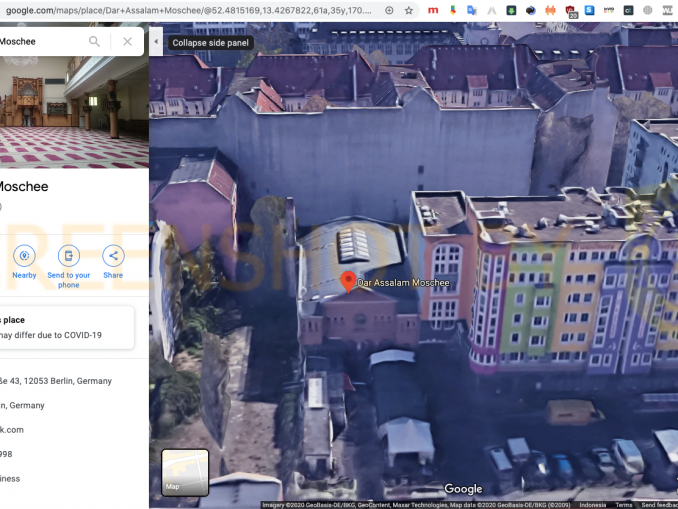The height and width of the screenshot is (509, 678).
Task: Click the address ending '43, 12053 Berlin, Germany'
Action: click(x=56, y=381)
